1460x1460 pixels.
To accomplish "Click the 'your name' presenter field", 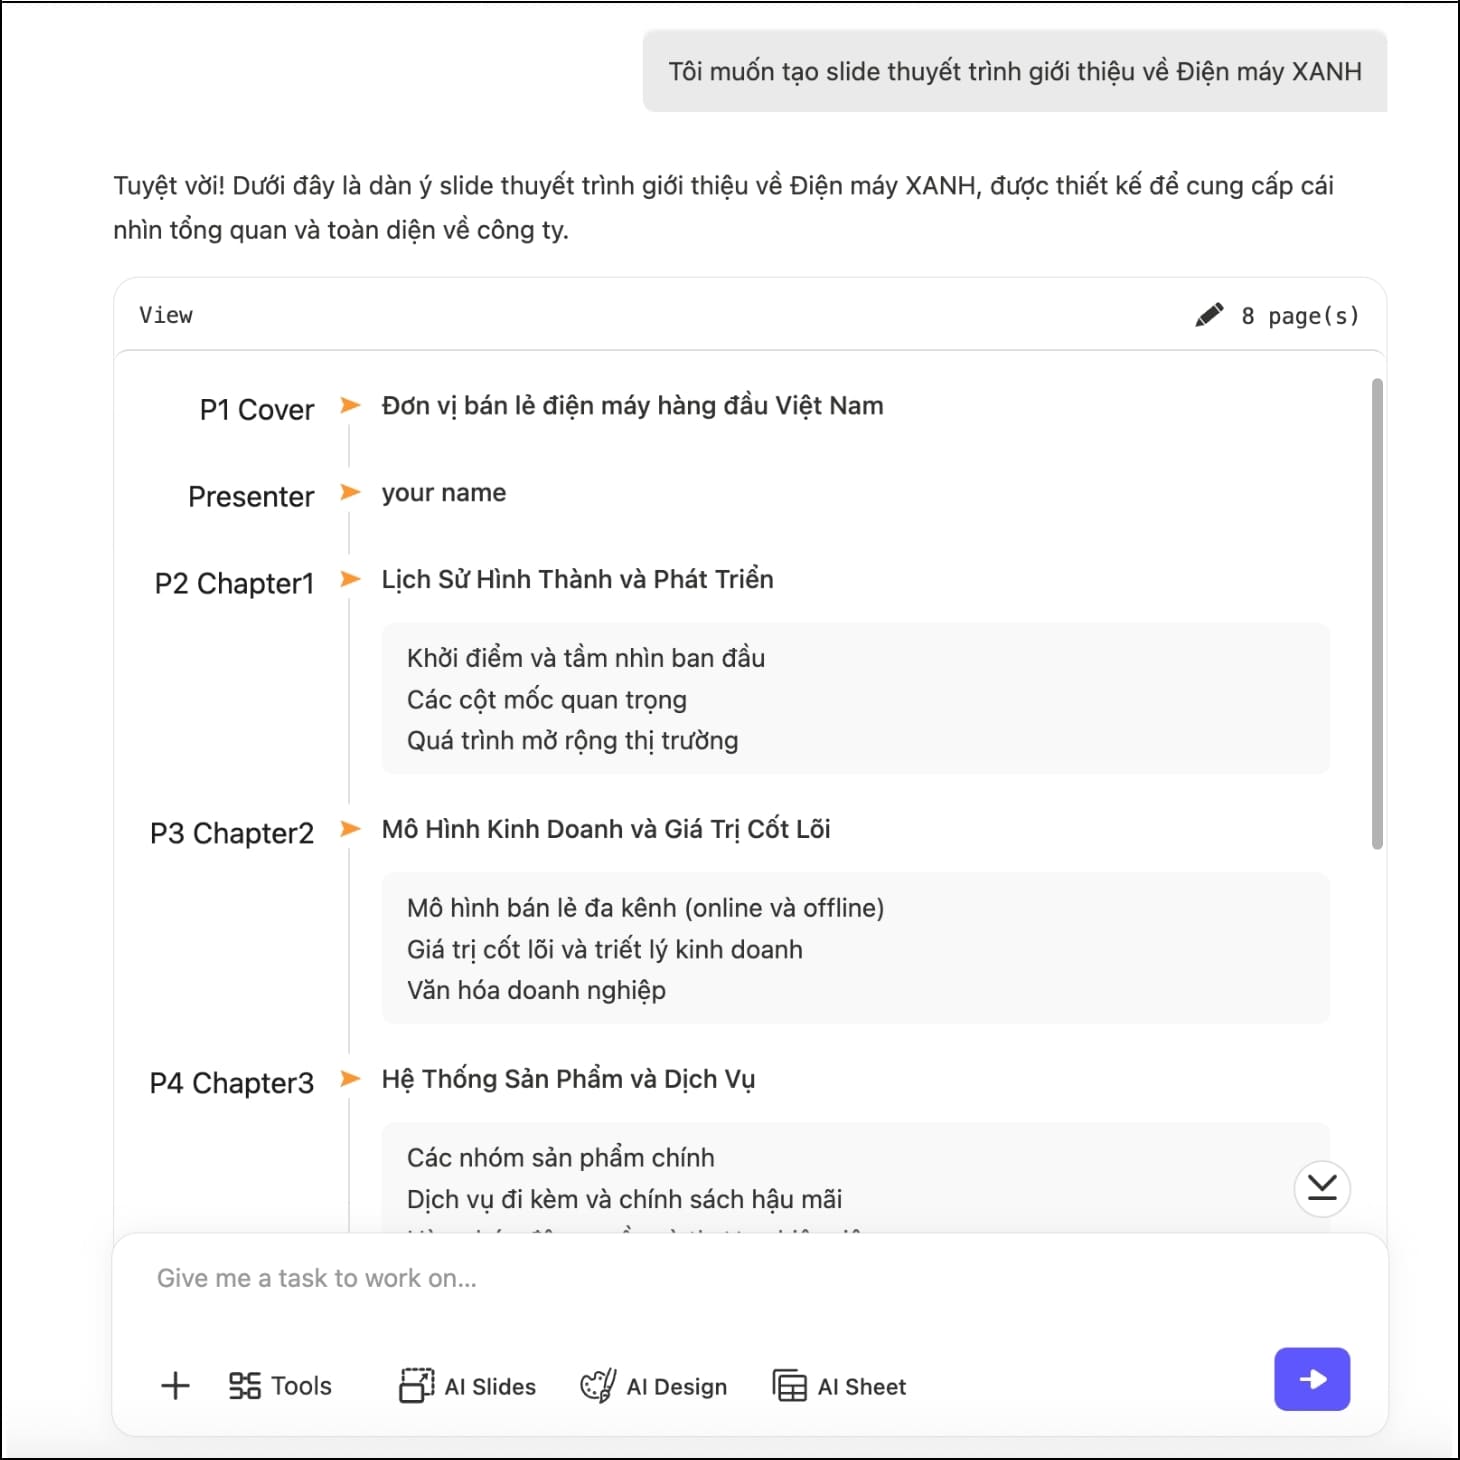I will (x=443, y=493).
